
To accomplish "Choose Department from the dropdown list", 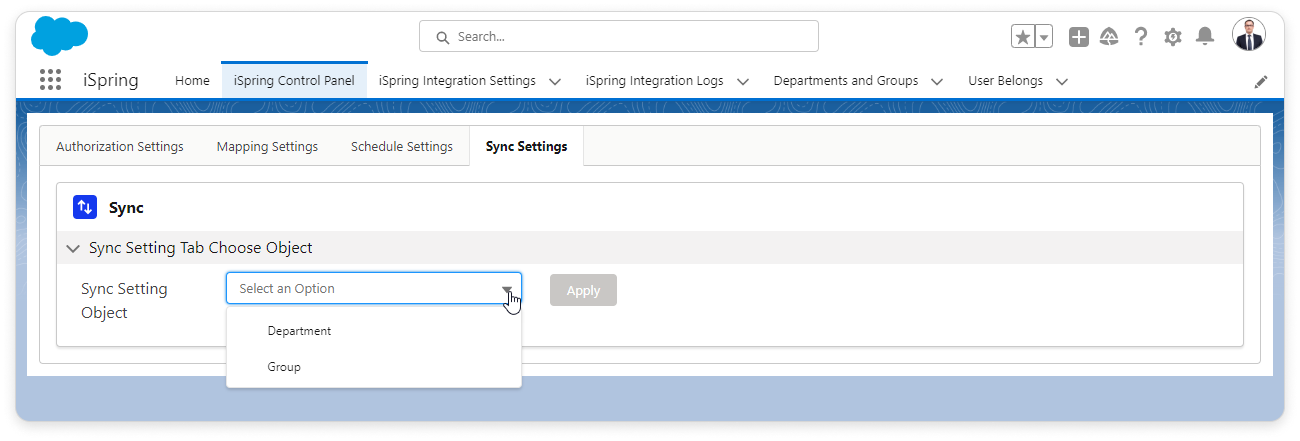I will coord(299,331).
